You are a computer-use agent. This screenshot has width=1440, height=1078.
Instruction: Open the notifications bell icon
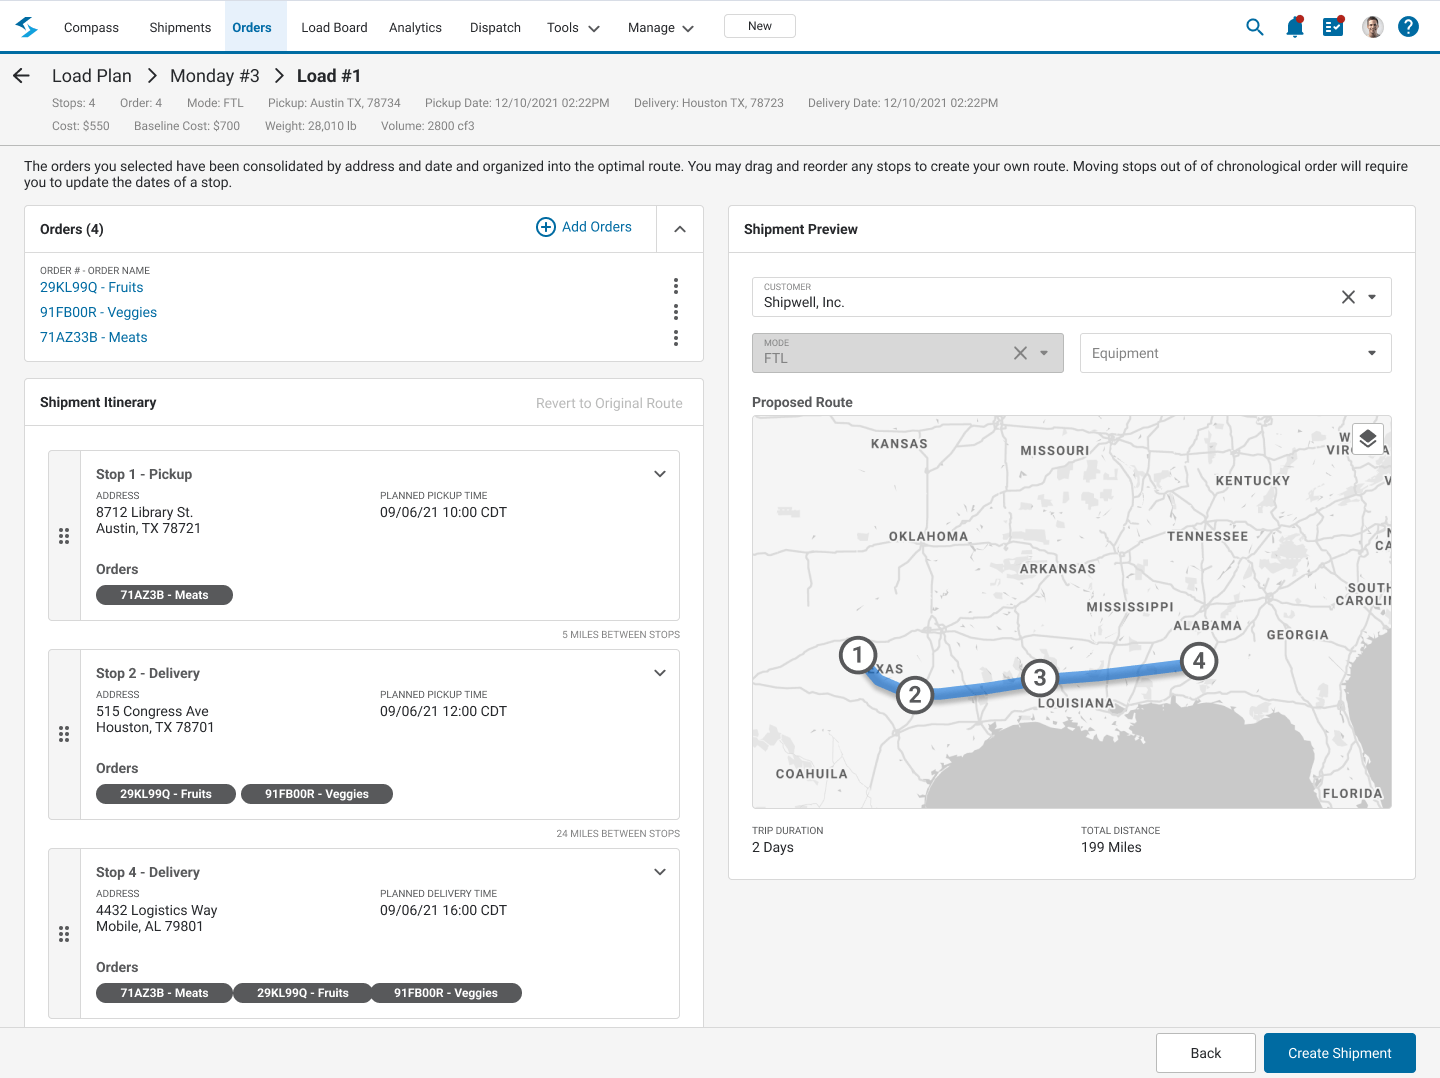[x=1293, y=27]
